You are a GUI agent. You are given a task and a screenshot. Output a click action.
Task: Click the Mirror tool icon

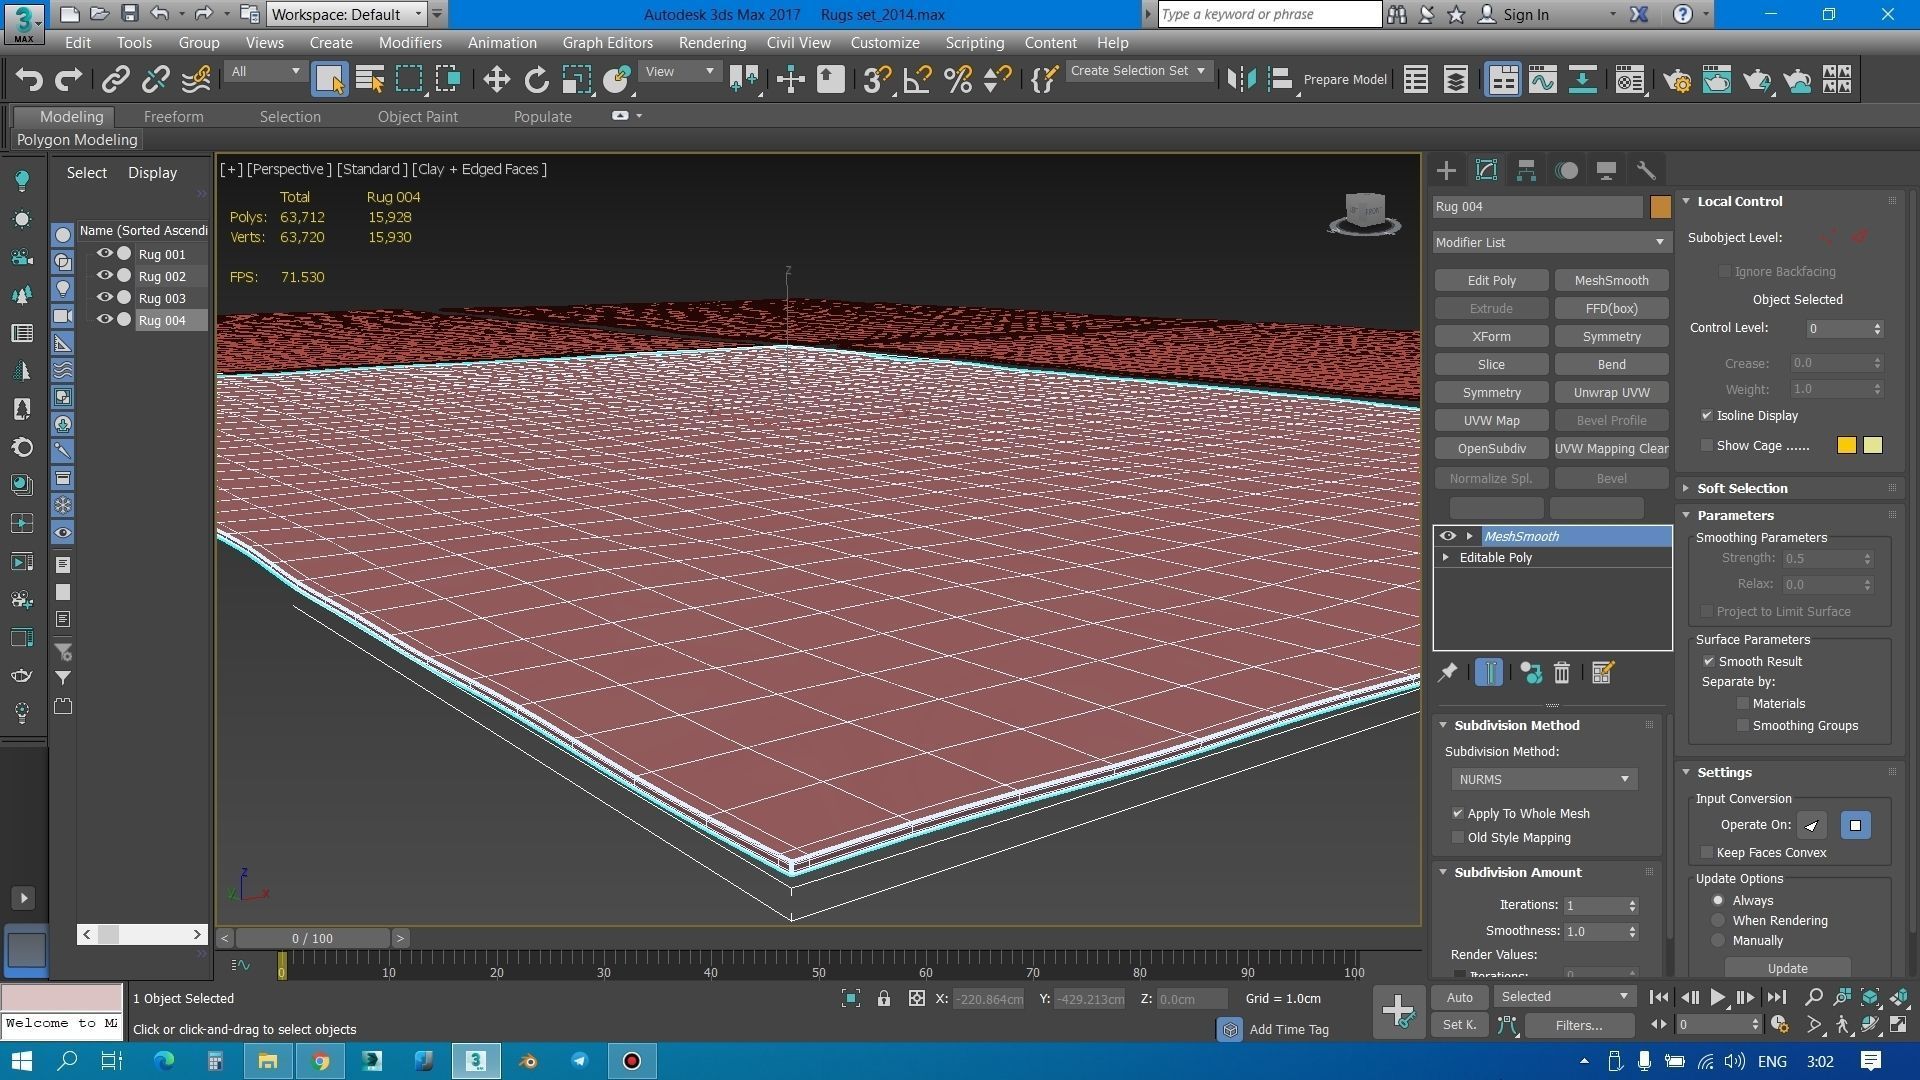[1241, 80]
